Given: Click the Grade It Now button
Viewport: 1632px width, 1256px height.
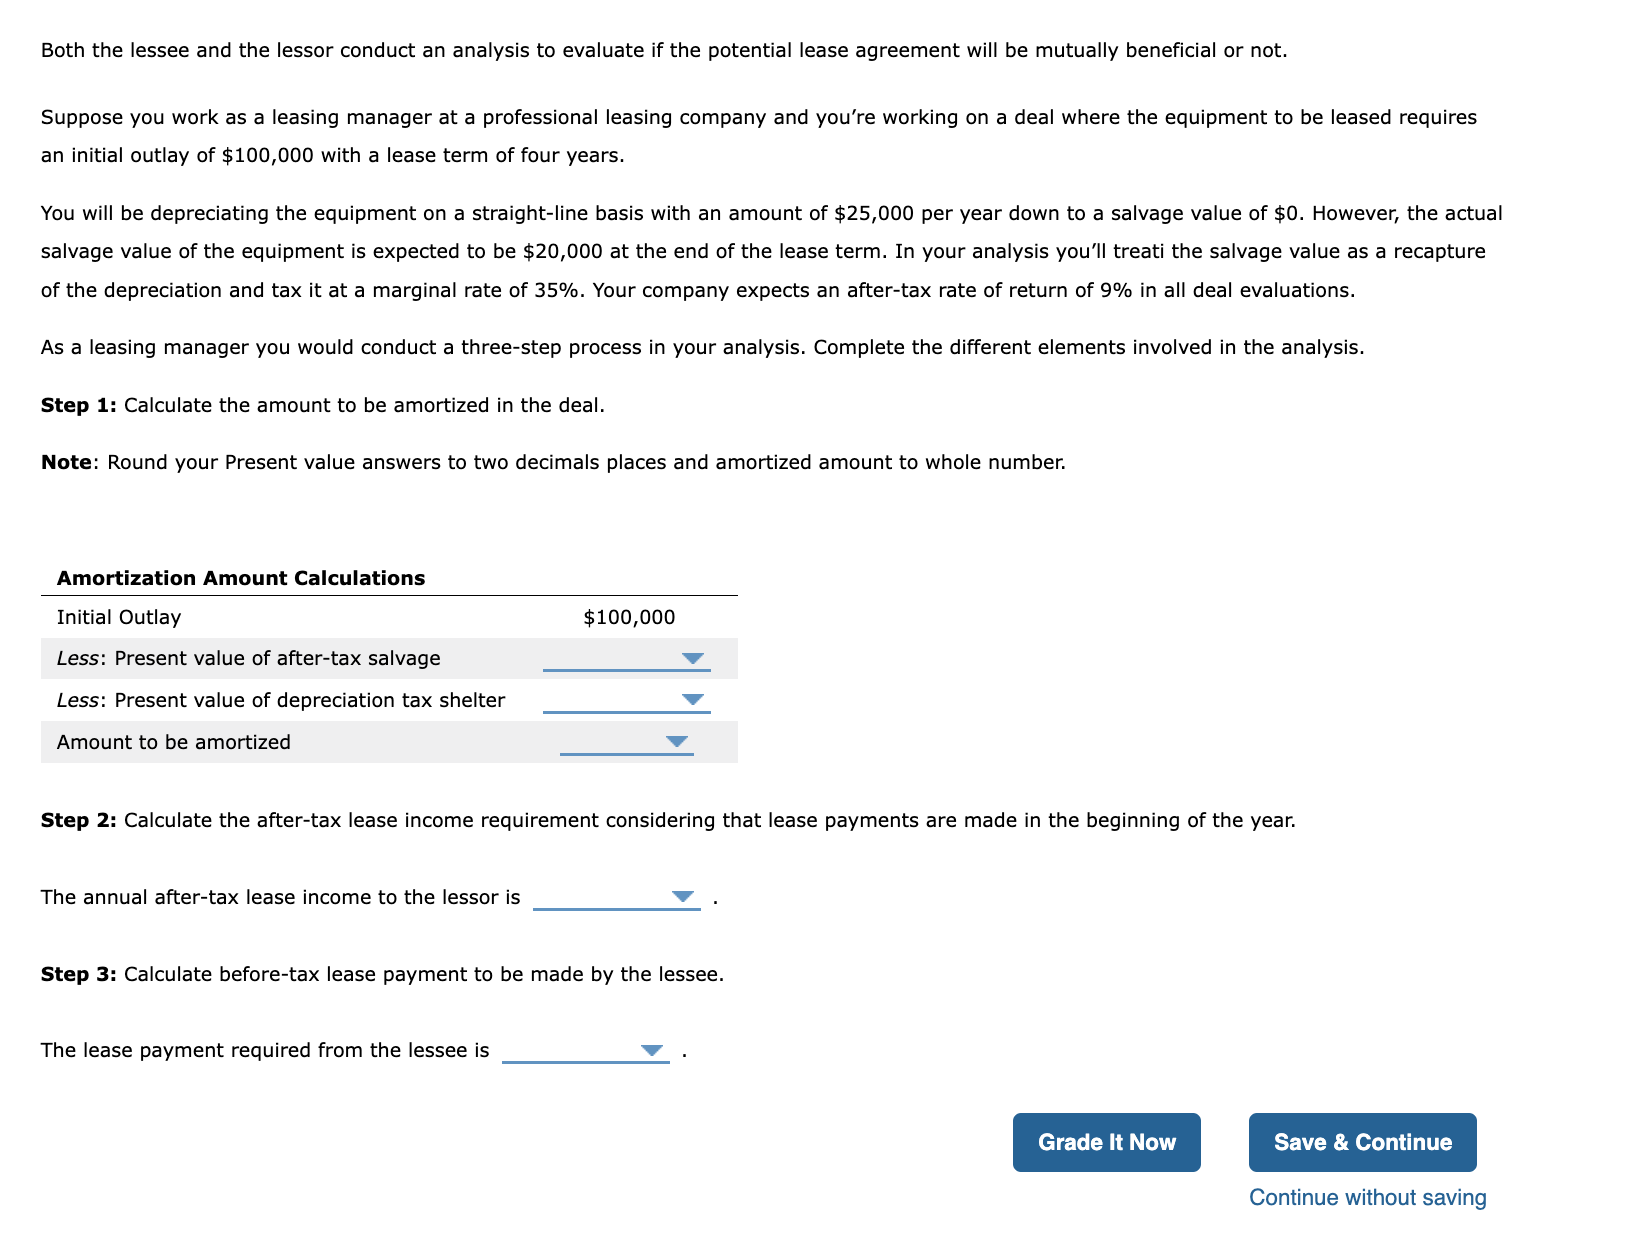Looking at the screenshot, I should pos(1106,1142).
